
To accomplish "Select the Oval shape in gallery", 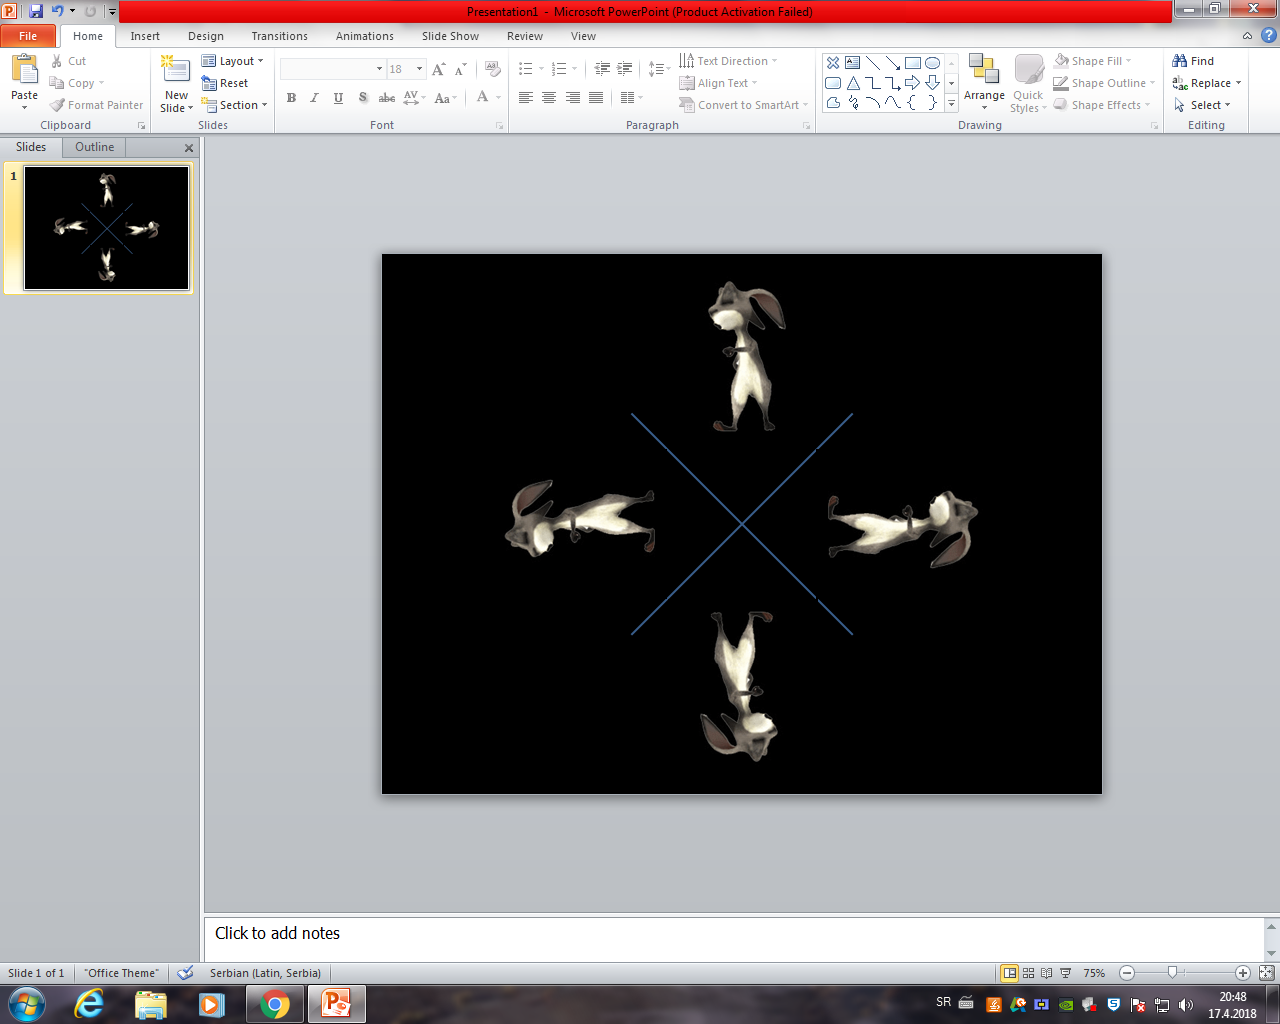I will pyautogui.click(x=932, y=63).
